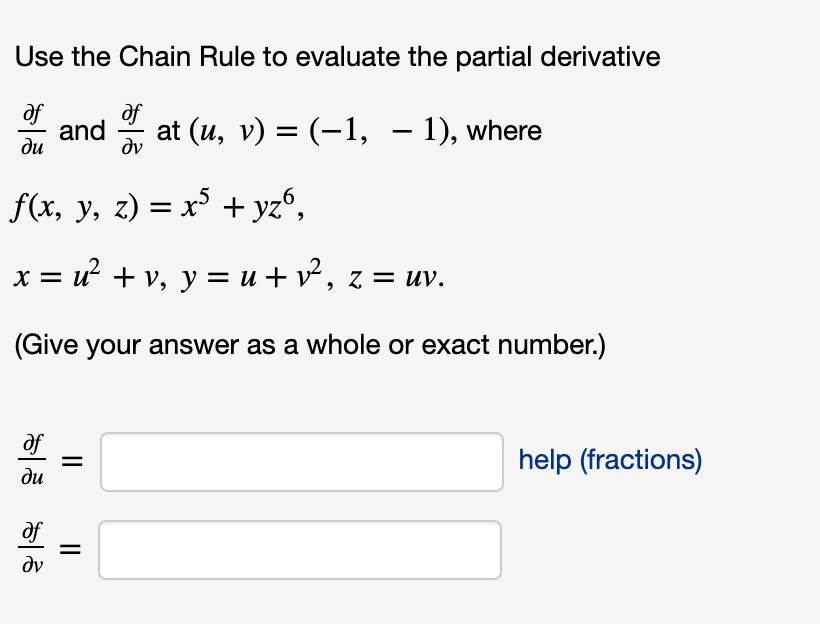Viewport: 820px width, 624px height.
Task: Select the ∂f/∂u fraction label
Action: pyautogui.click(x=32, y=461)
